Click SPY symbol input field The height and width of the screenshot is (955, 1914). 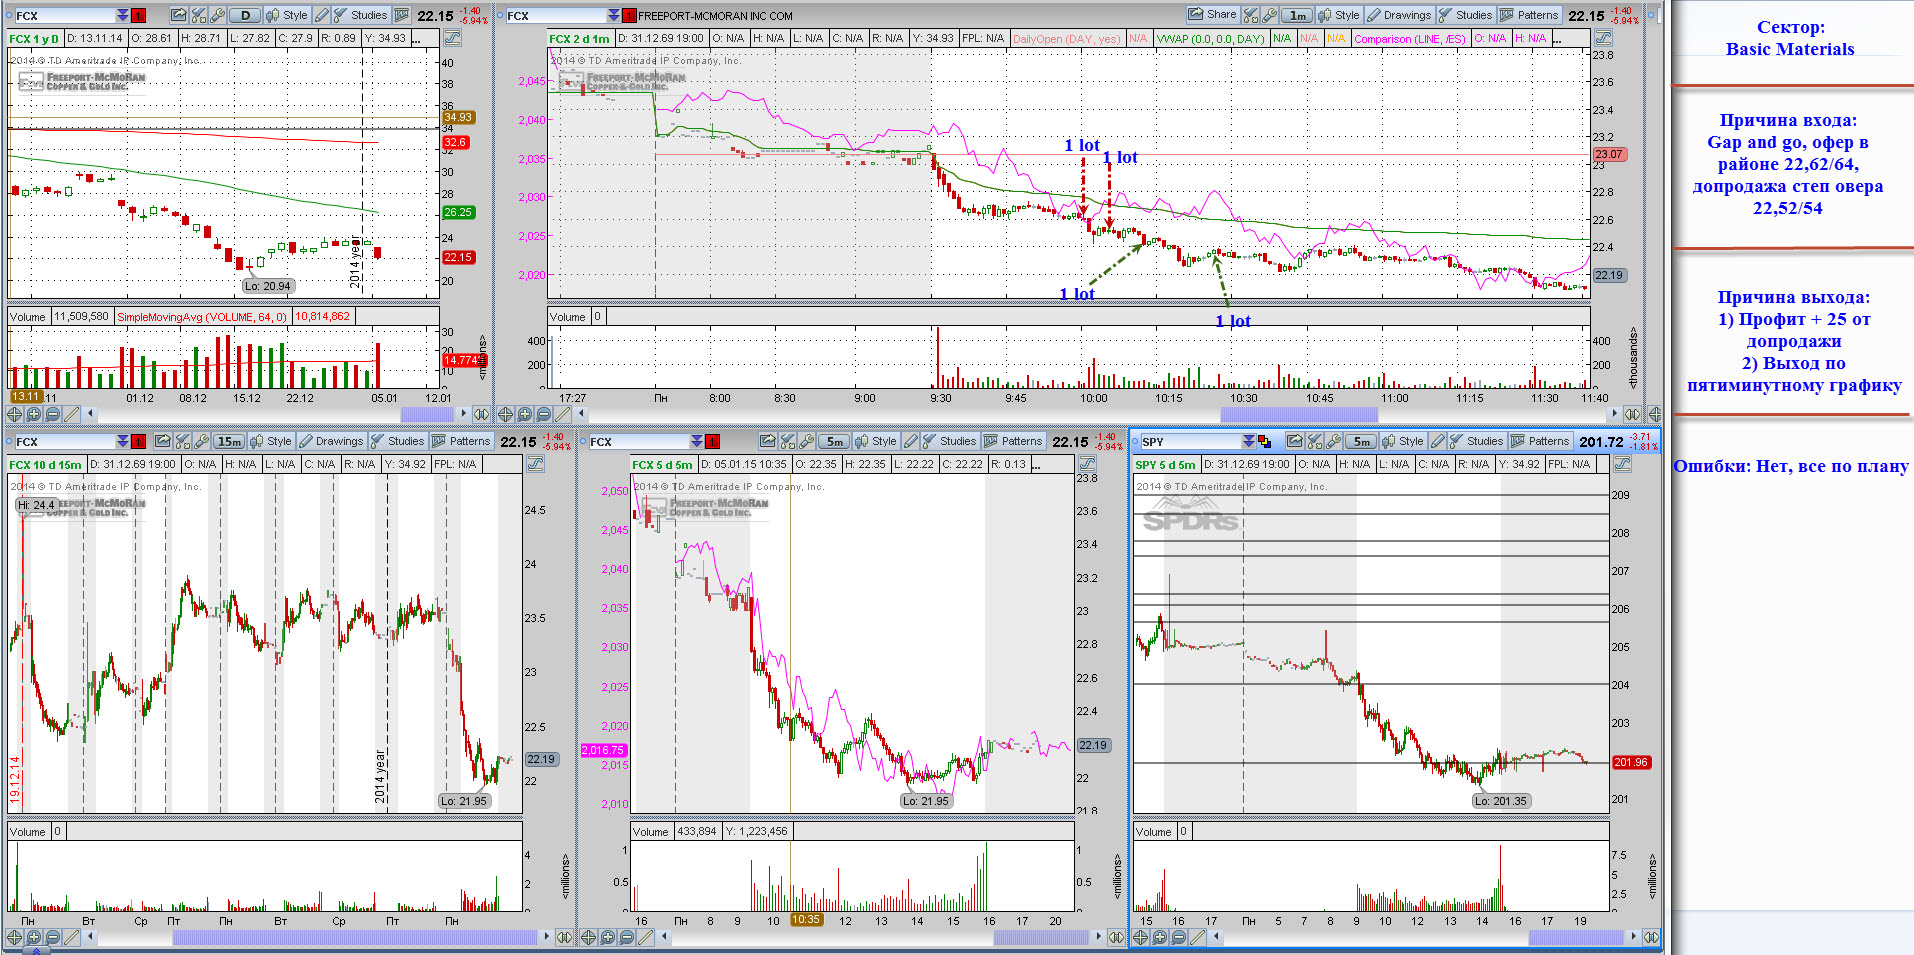(x=1190, y=441)
